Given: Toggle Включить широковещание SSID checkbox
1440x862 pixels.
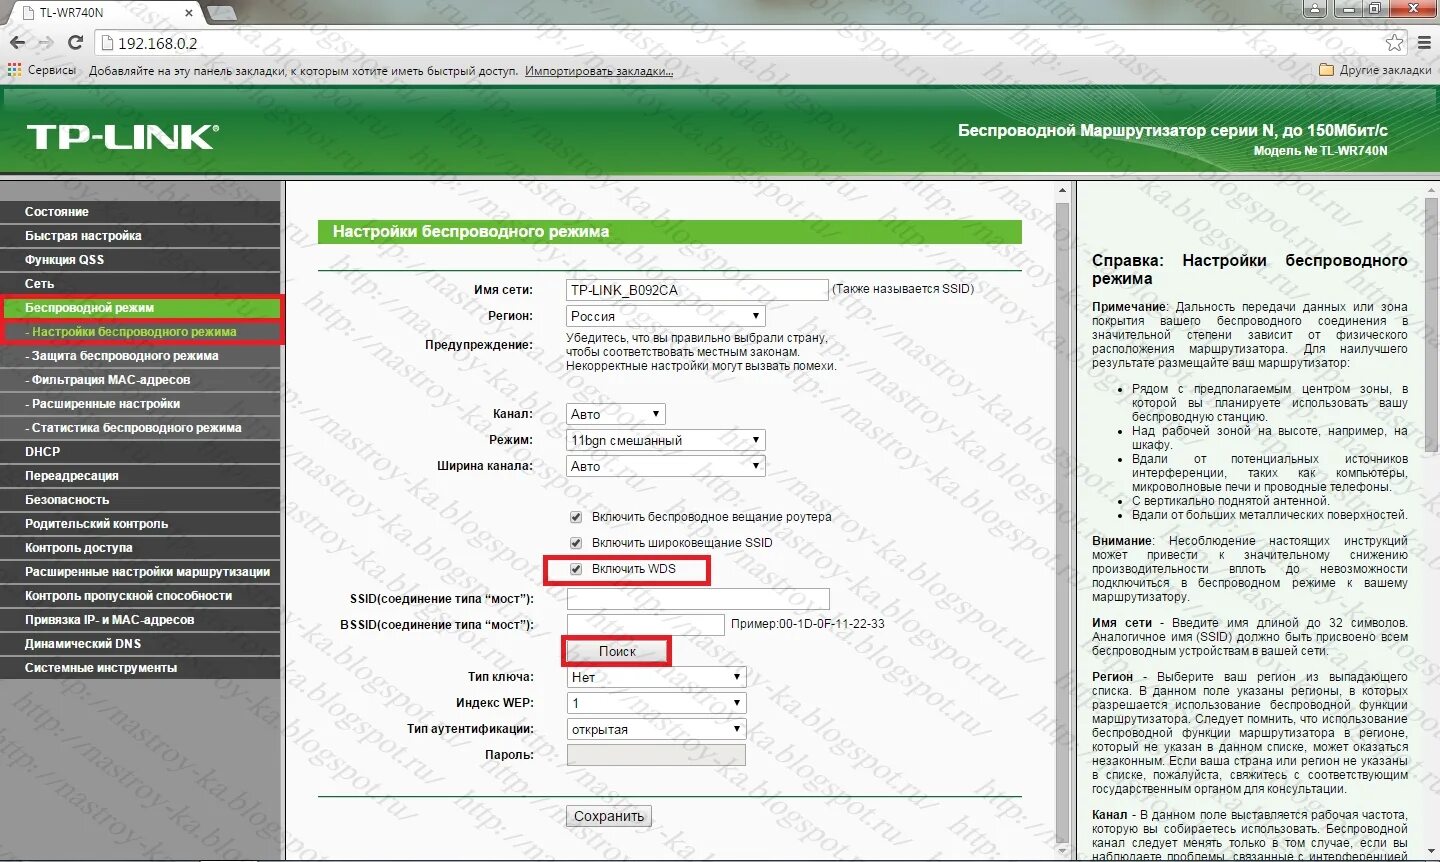Looking at the screenshot, I should [x=576, y=543].
